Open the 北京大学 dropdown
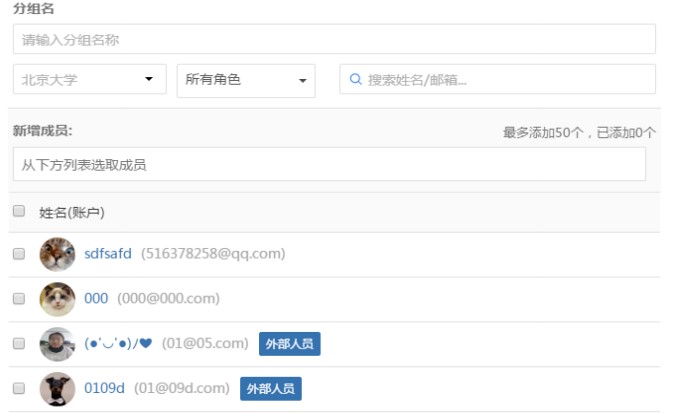This screenshot has height=413, width=679. click(x=90, y=79)
